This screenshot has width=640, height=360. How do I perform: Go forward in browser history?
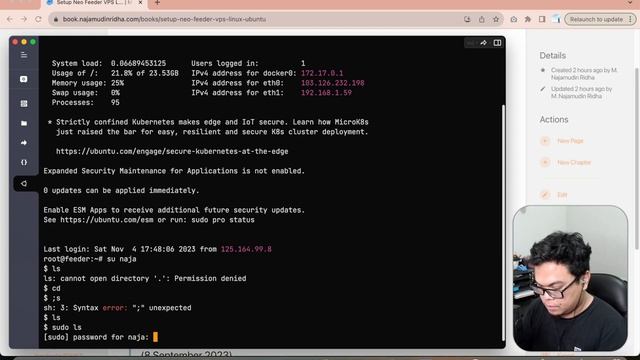(x=24, y=19)
